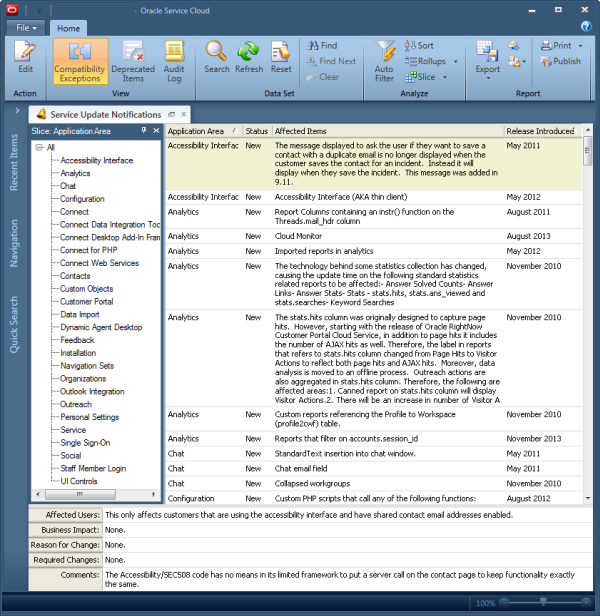Click the Oracle application logo icon
Viewport: 600px width, 616px height.
tap(12, 10)
